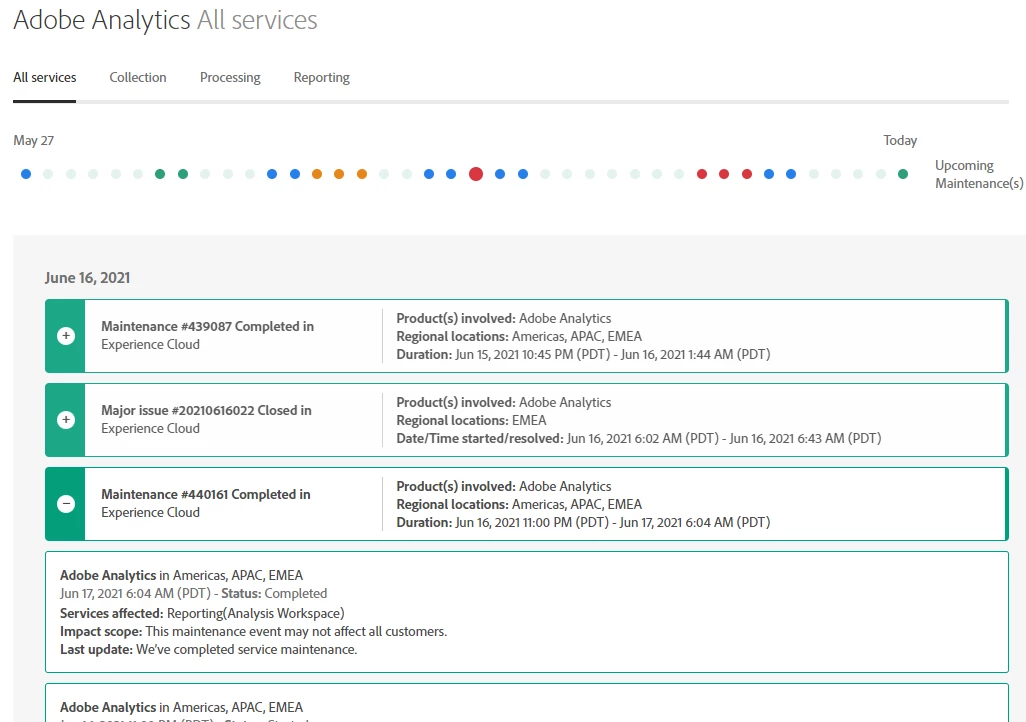The height and width of the screenshot is (722, 1026).
Task: Select the rightmost orange timeline dot
Action: pyautogui.click(x=362, y=174)
